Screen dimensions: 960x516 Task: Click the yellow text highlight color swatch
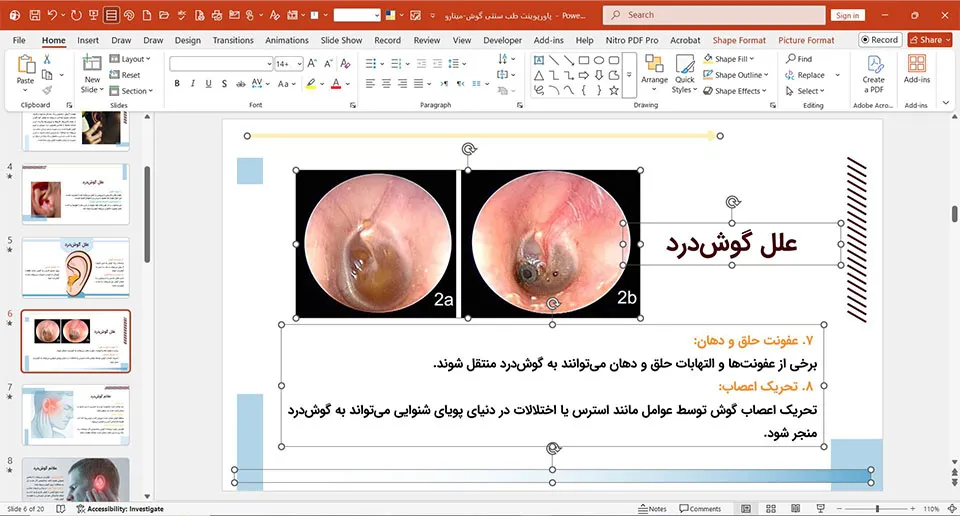pos(311,83)
